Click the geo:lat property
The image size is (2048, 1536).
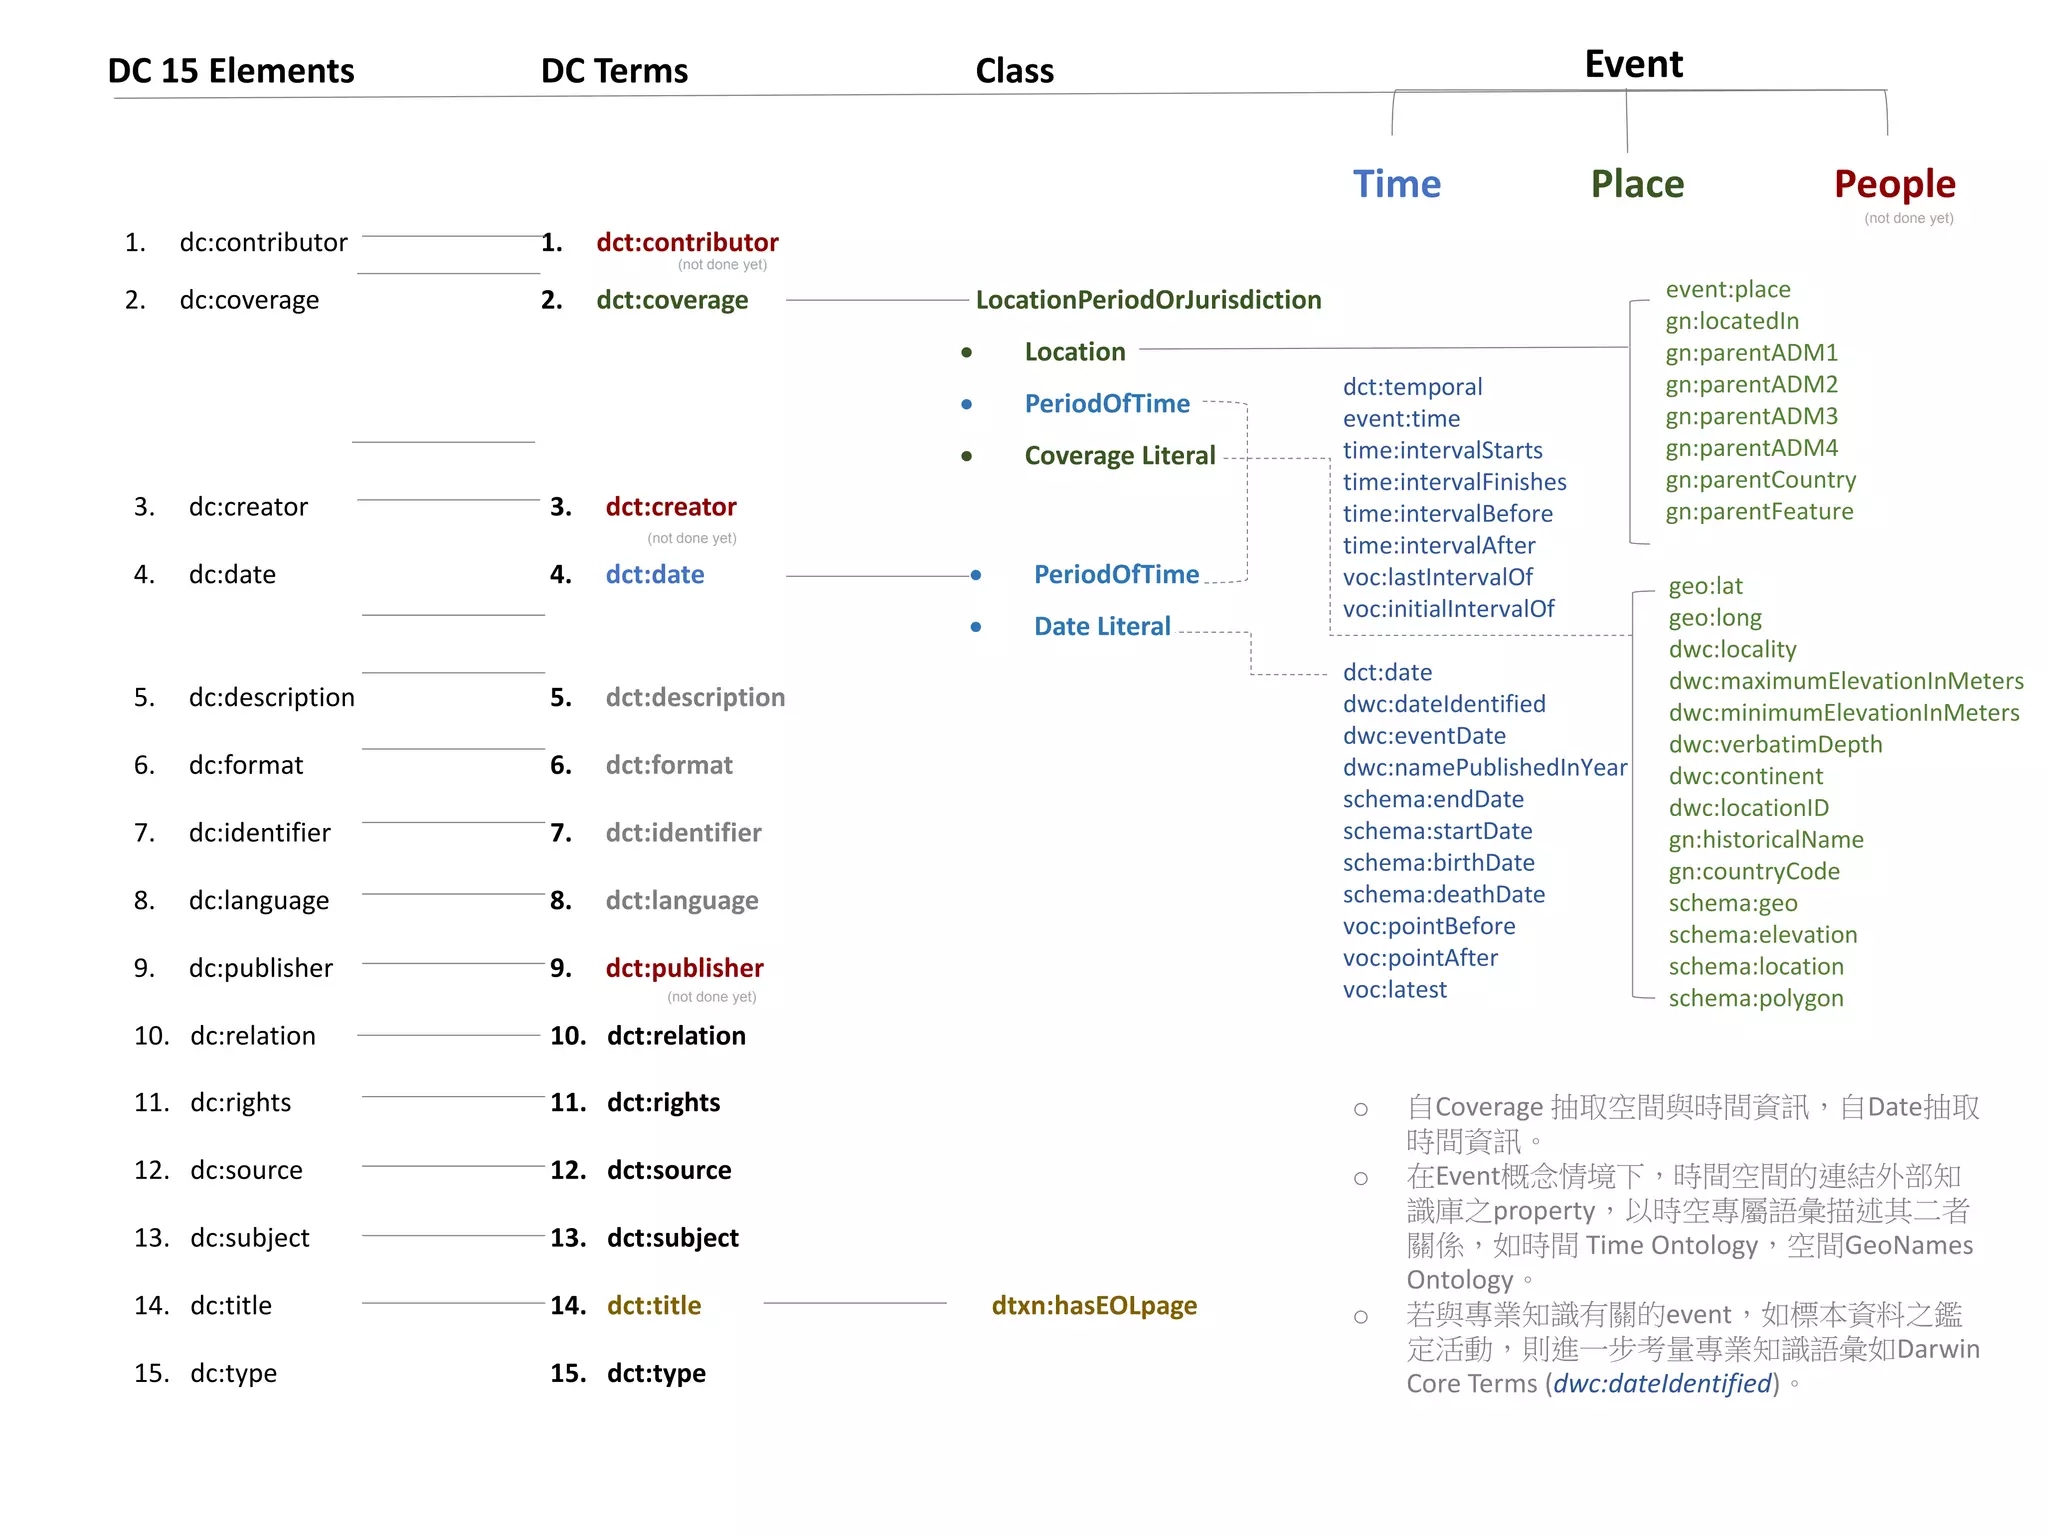tap(1704, 586)
